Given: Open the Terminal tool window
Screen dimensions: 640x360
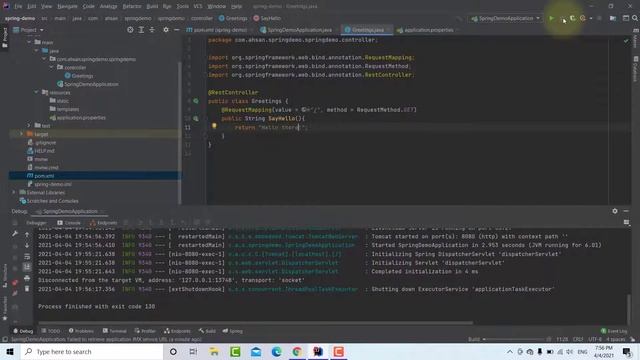Looking at the screenshot, I should (x=114, y=331).
